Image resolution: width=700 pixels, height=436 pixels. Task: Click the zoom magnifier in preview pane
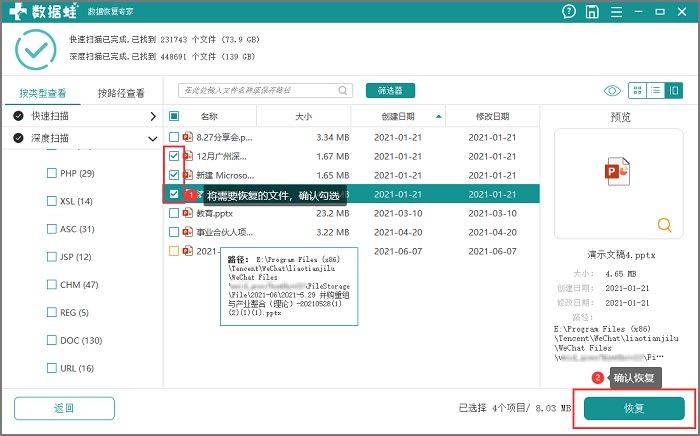(x=664, y=225)
